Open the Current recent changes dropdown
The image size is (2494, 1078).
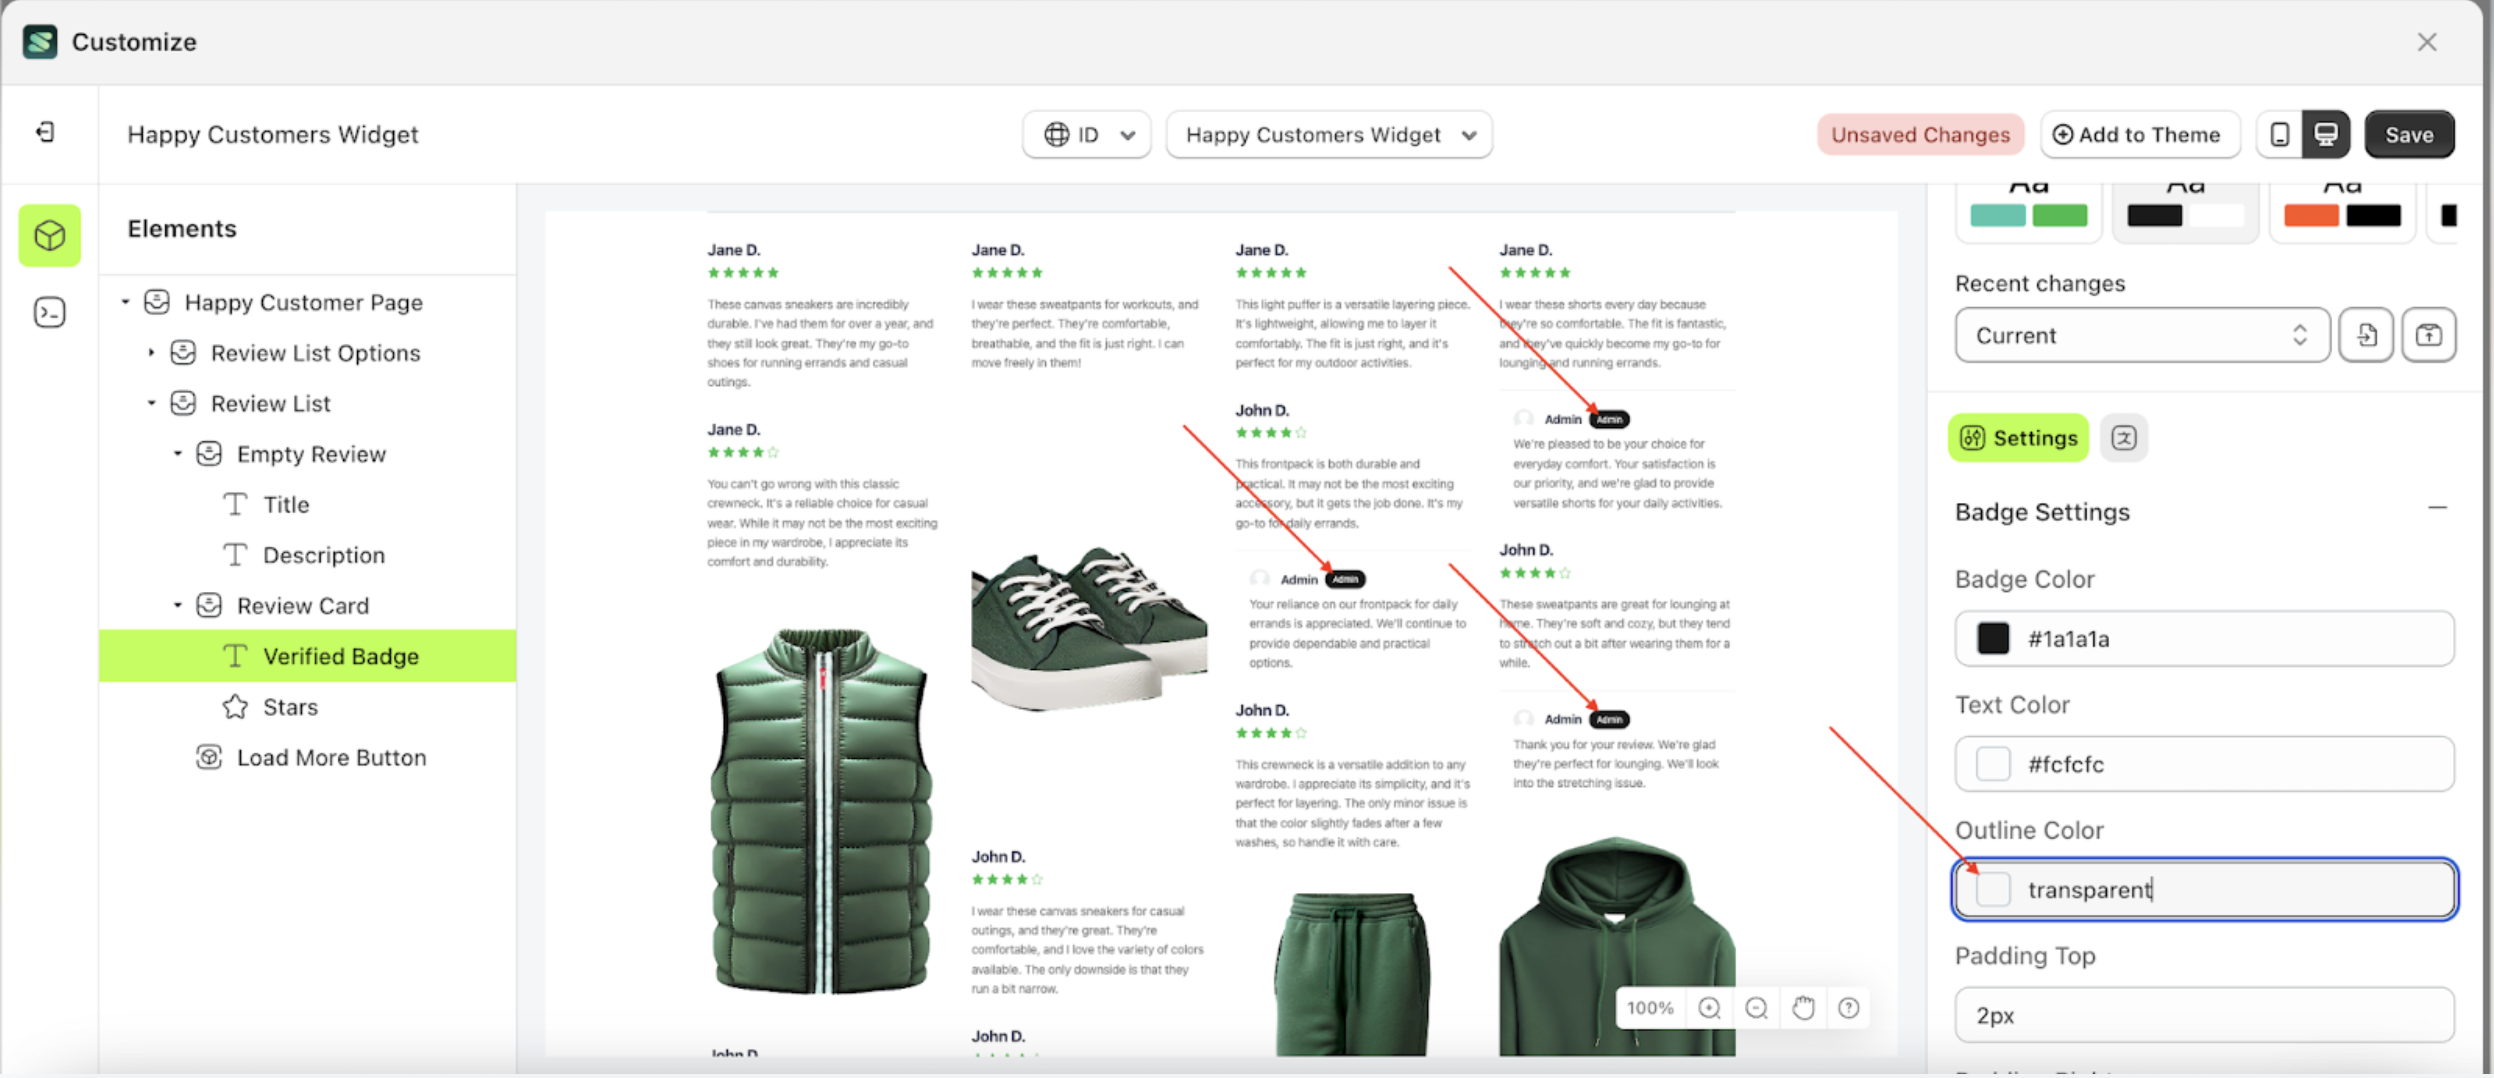click(x=2140, y=335)
